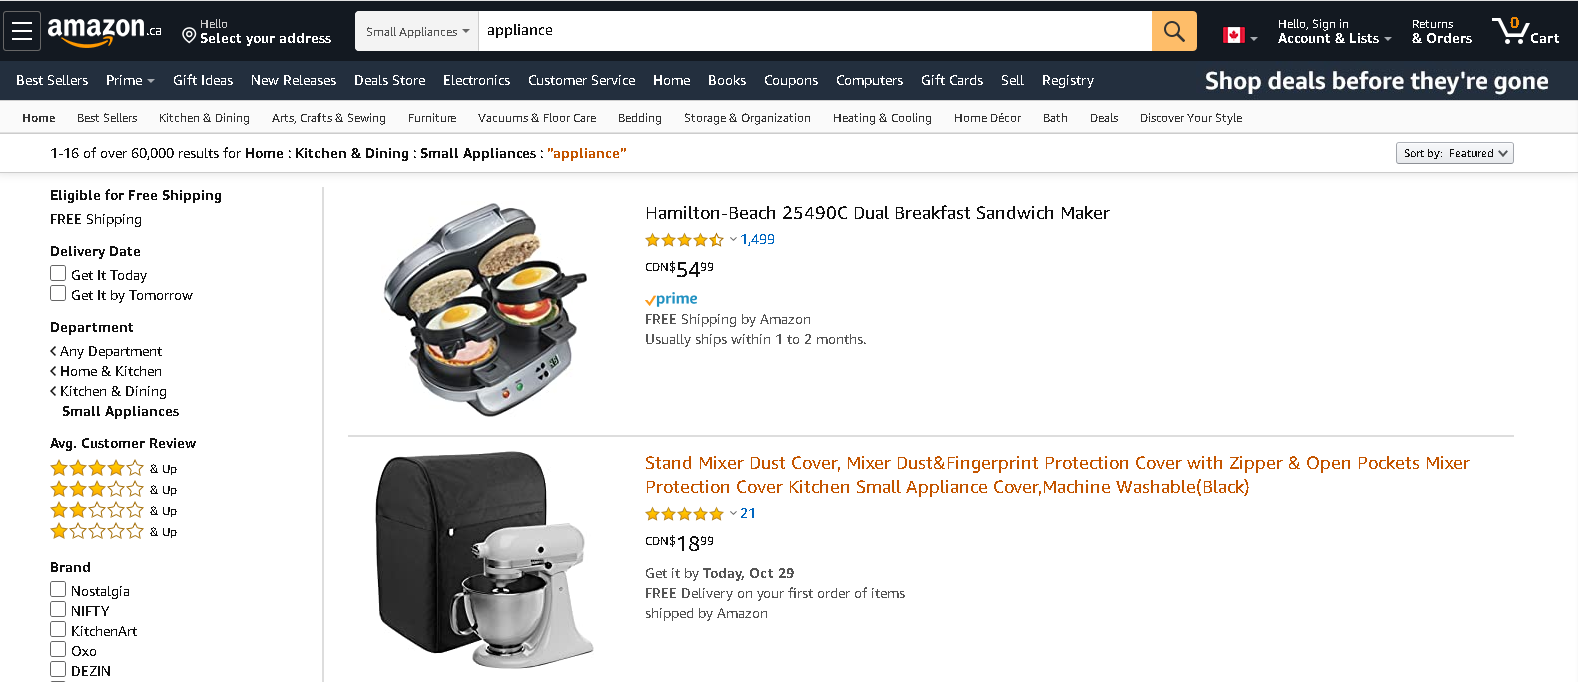1578x682 pixels.
Task: Click the search text field
Action: (814, 31)
